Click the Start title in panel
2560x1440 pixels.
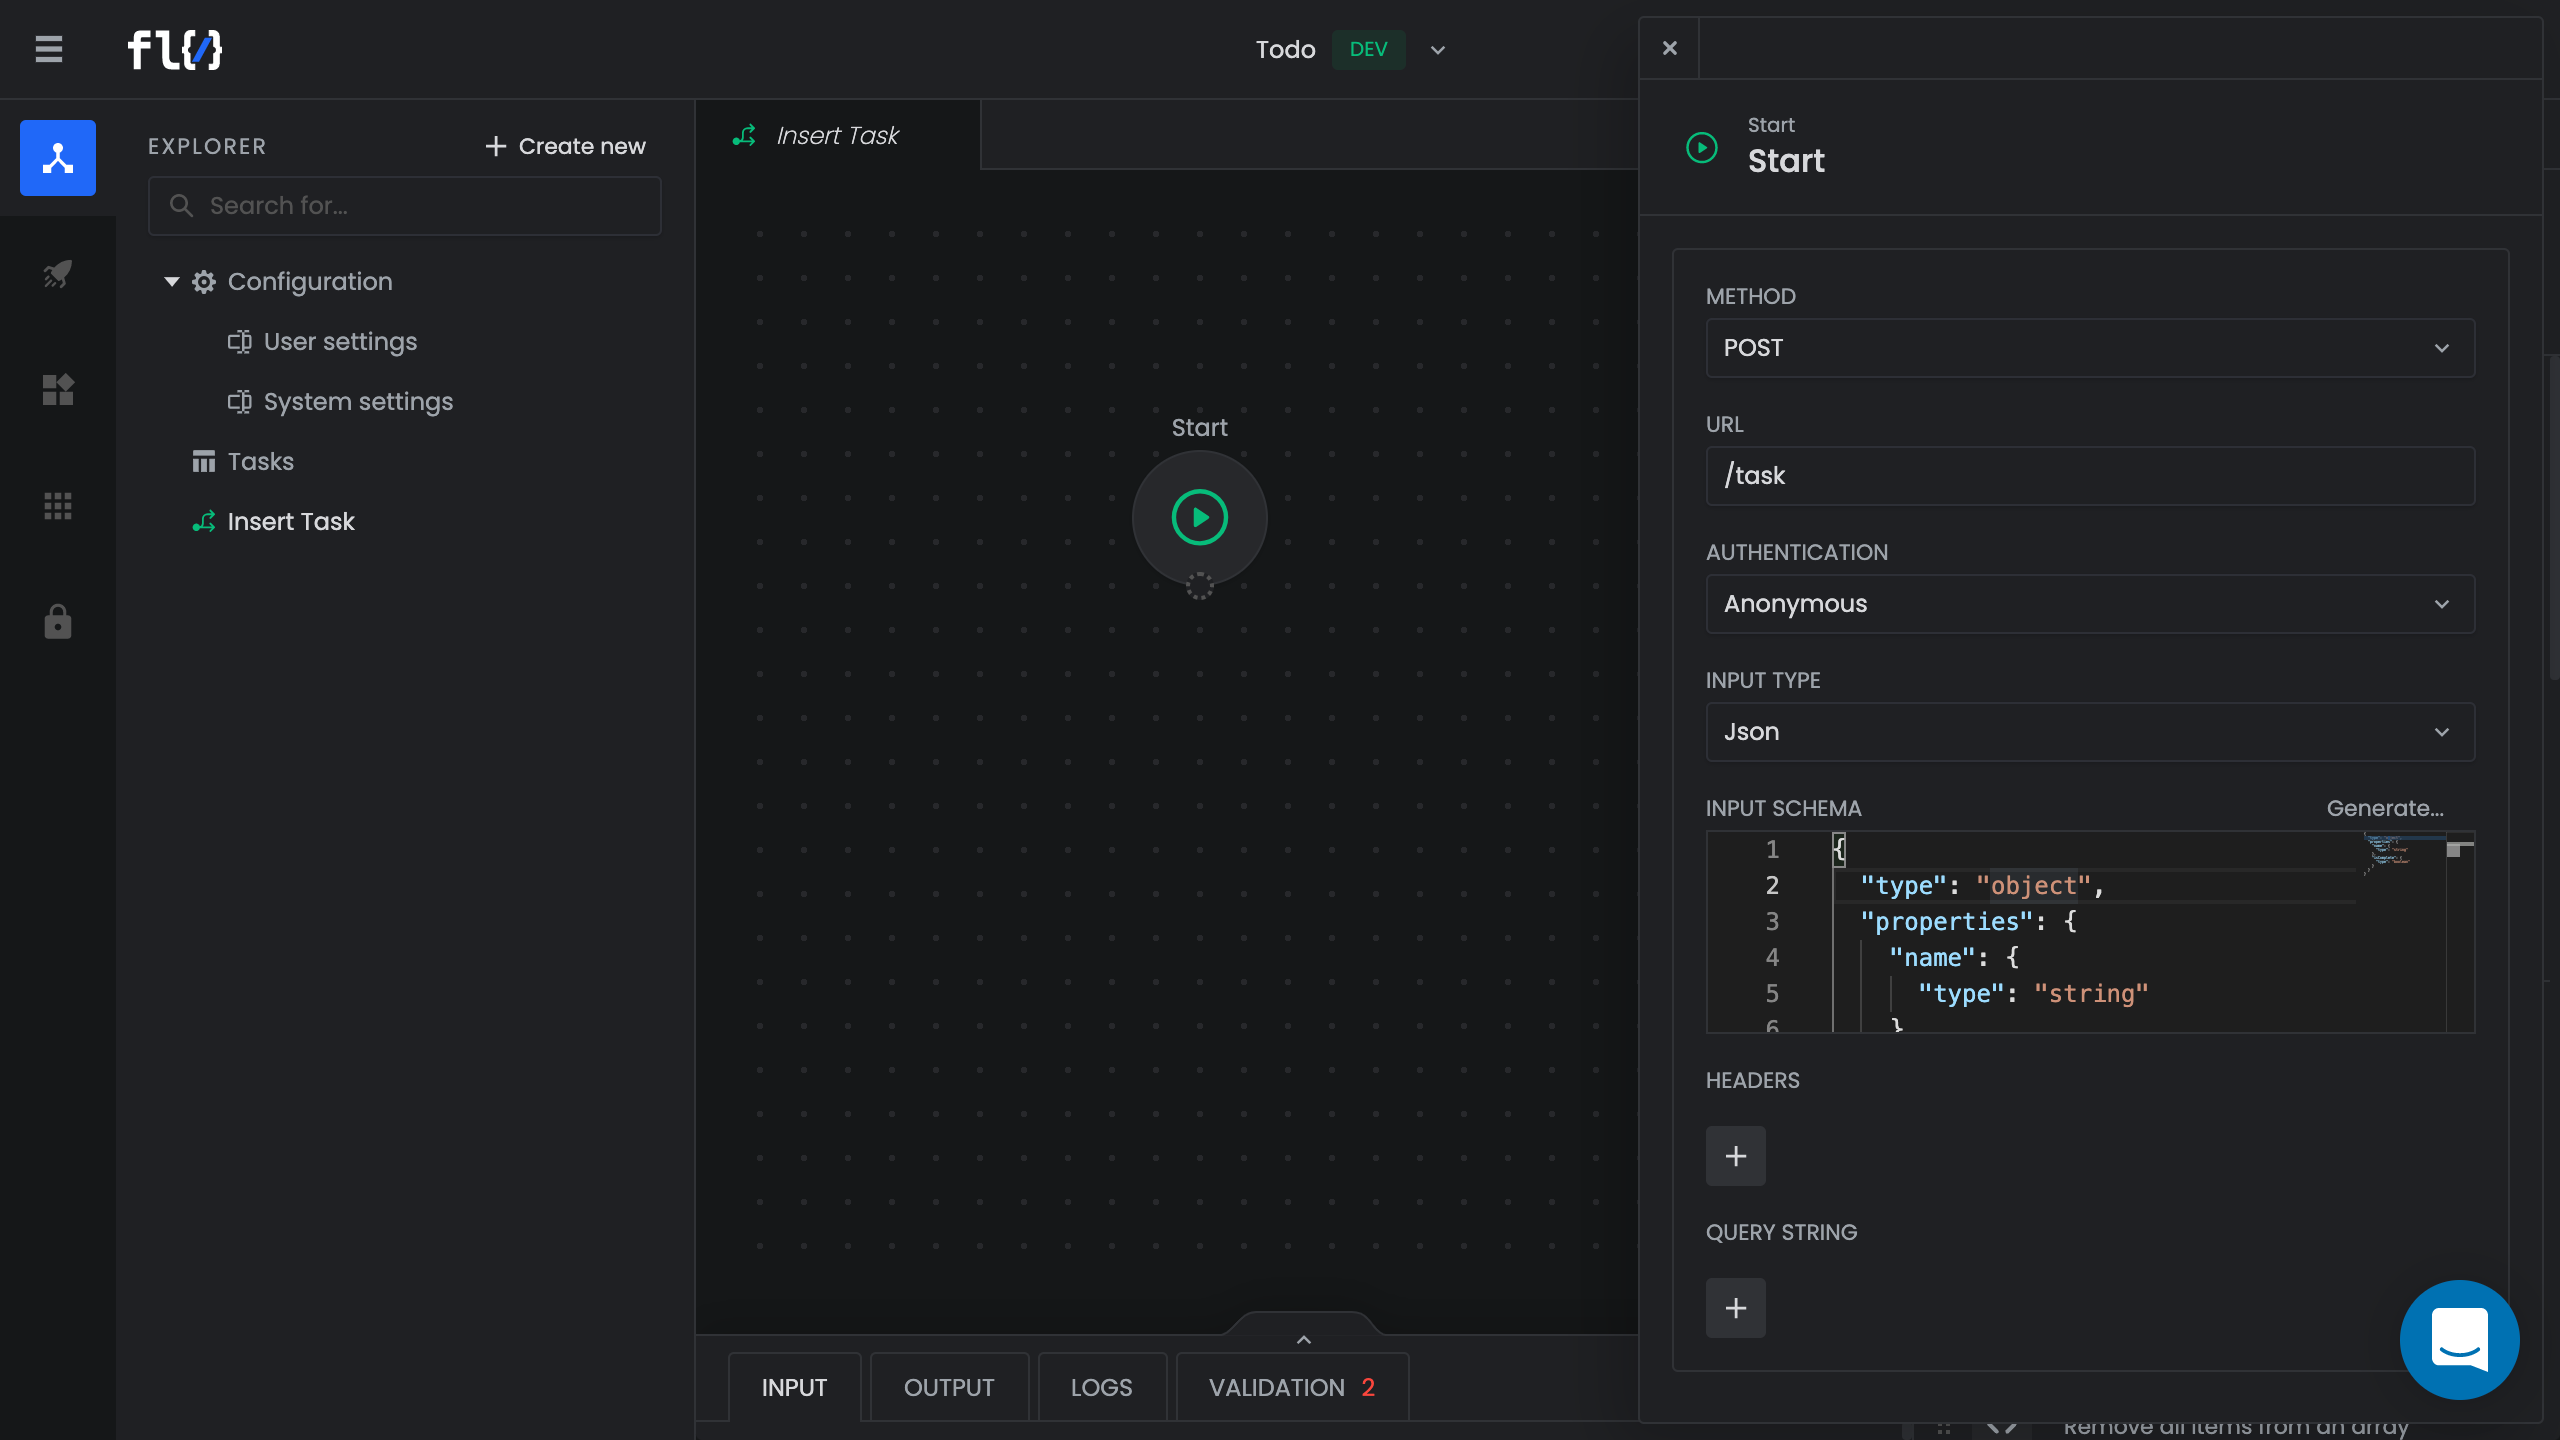[1786, 161]
